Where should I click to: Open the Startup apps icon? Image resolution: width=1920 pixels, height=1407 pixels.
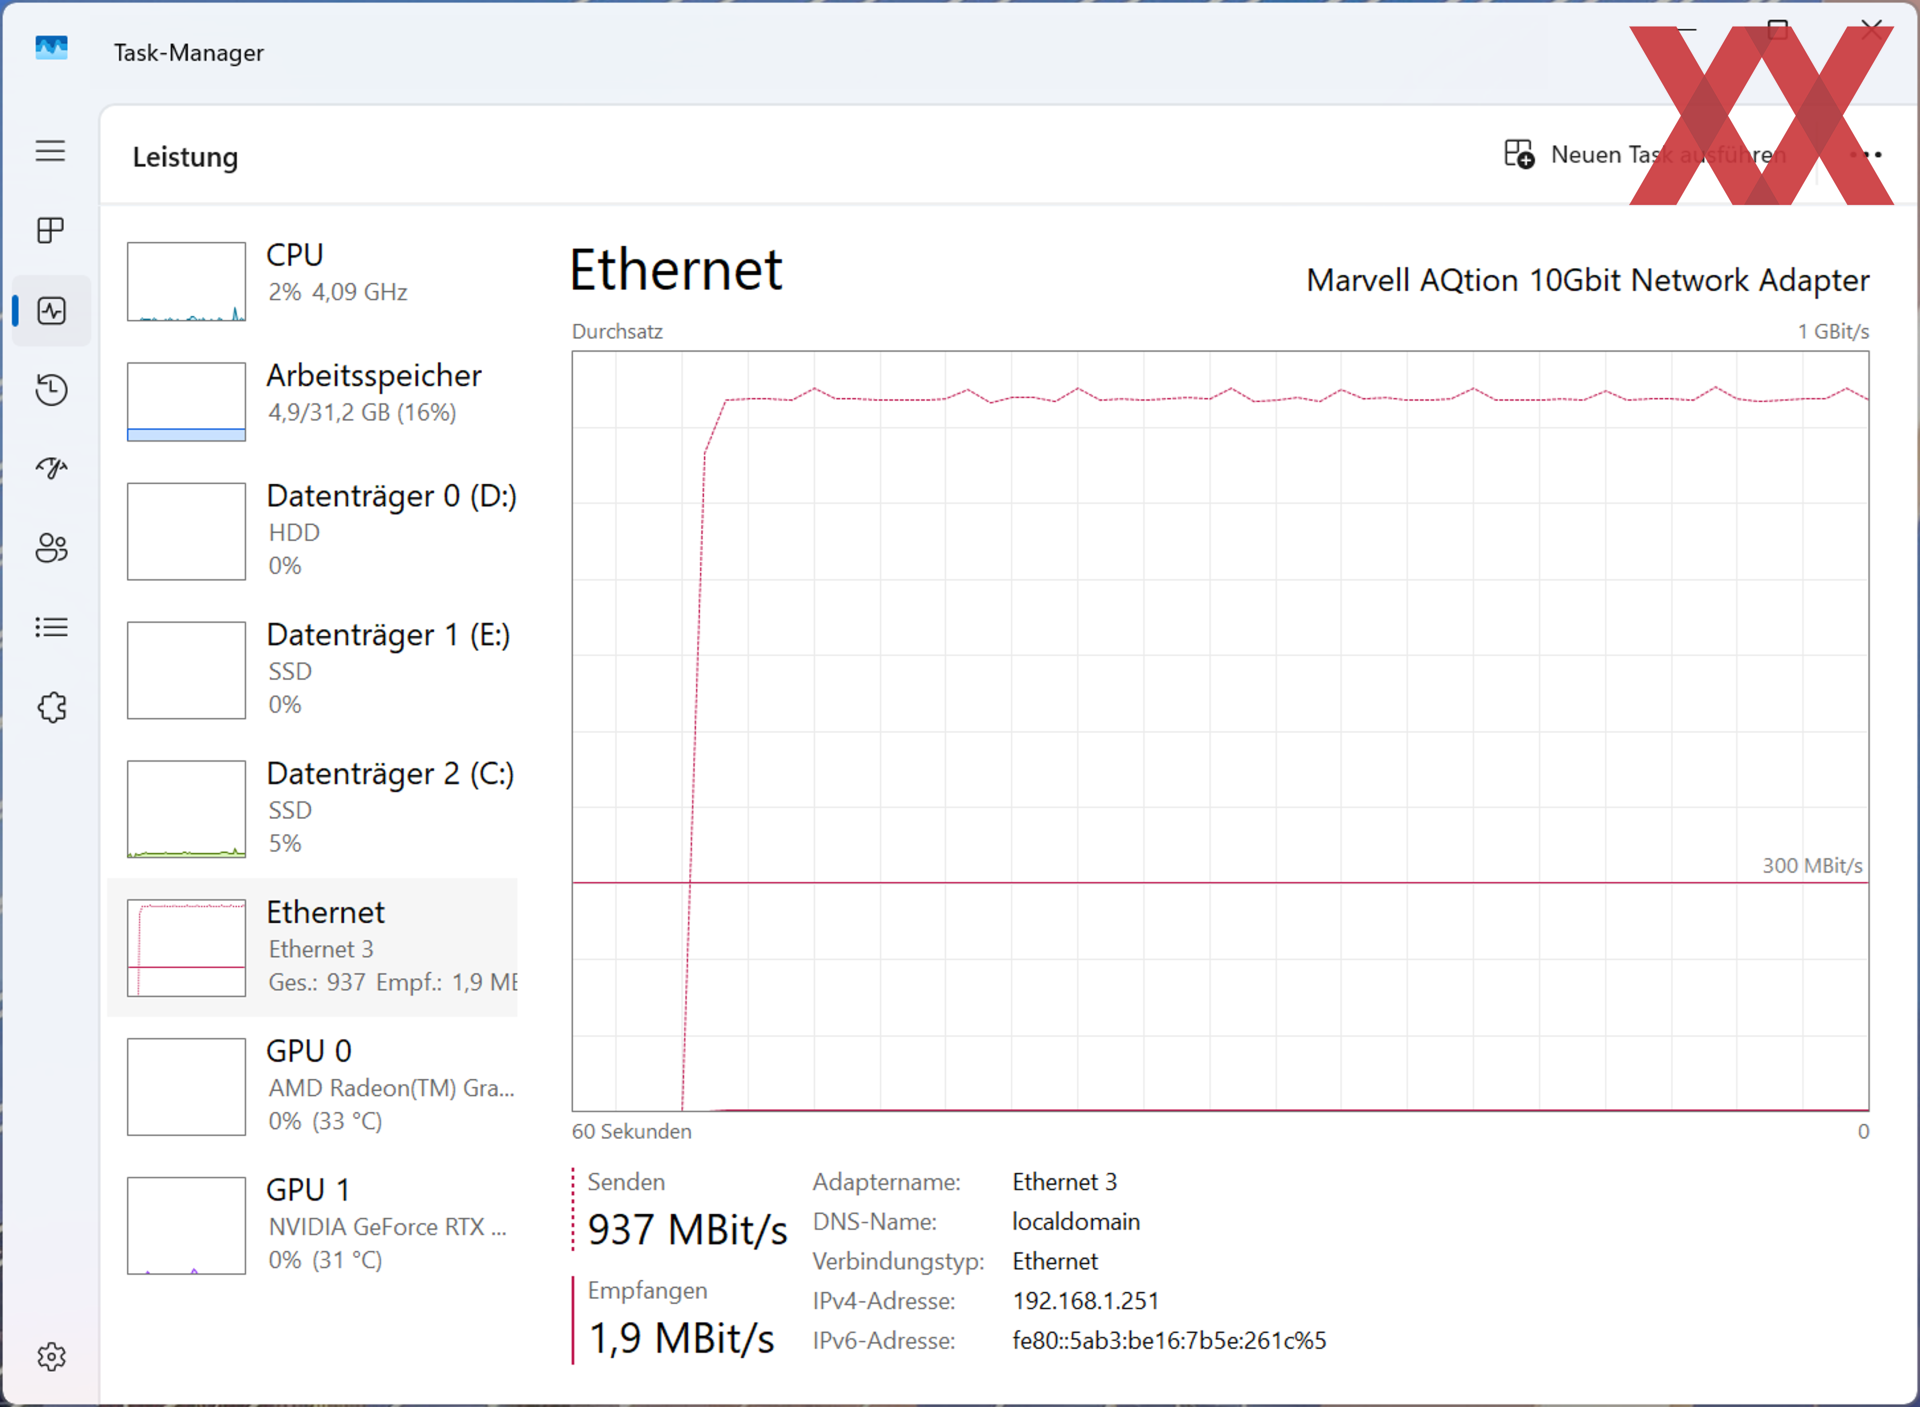coord(51,468)
